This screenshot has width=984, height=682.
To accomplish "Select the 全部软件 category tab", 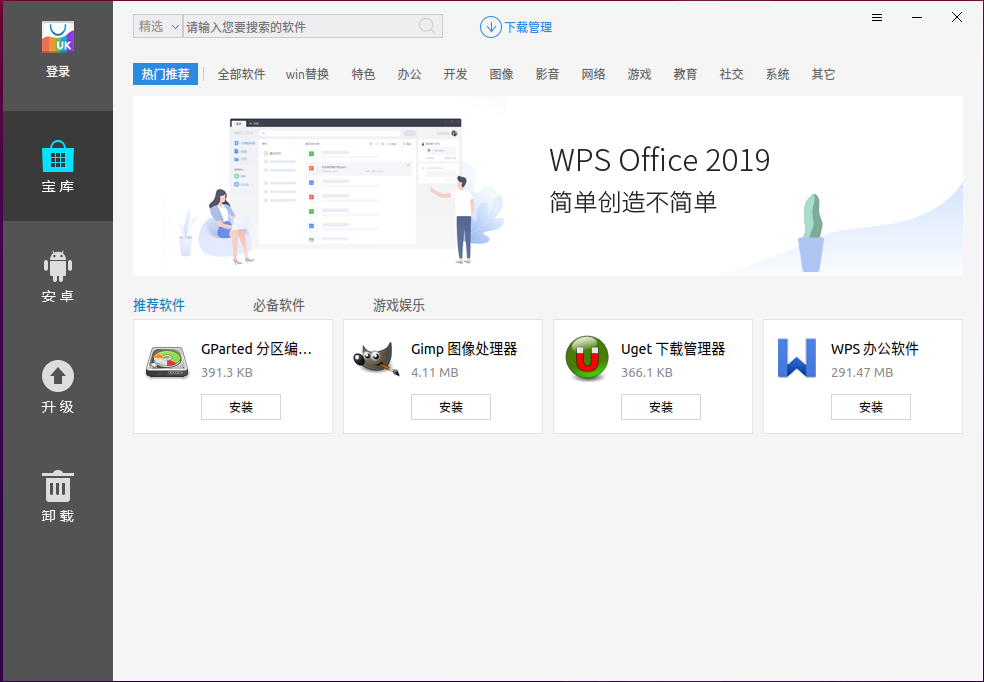I will click(242, 74).
